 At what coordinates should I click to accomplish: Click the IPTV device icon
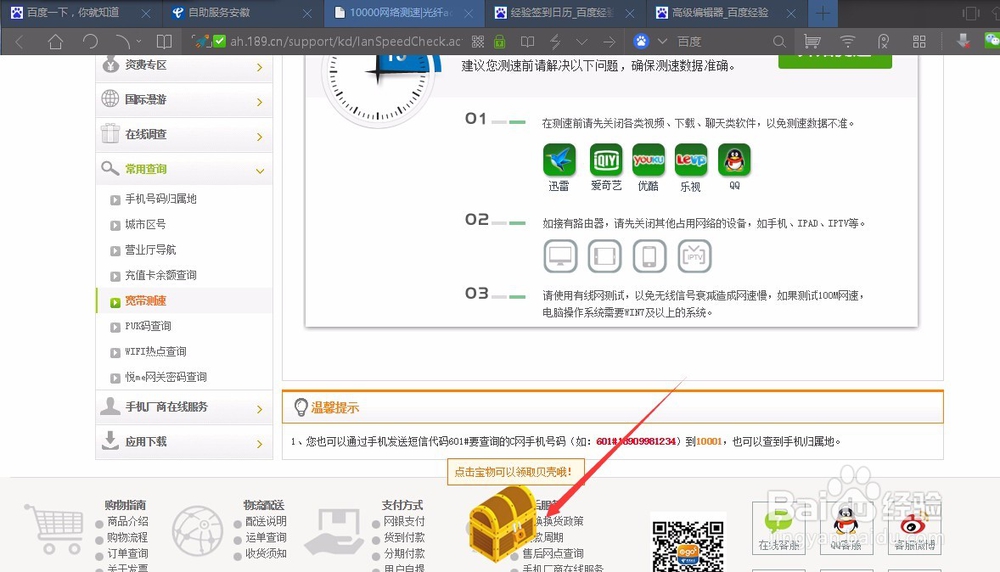695,256
